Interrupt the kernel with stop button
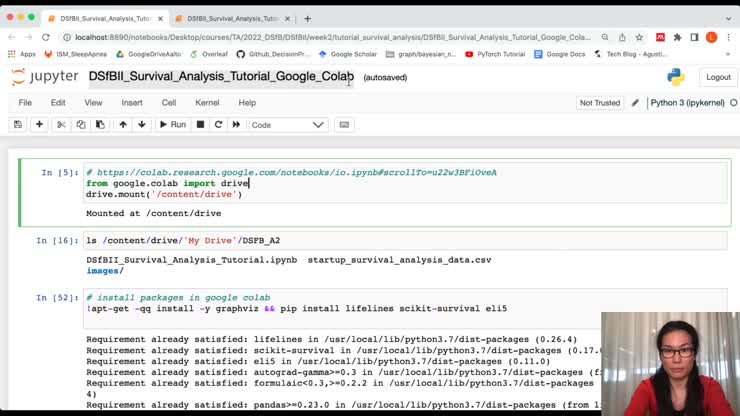 tap(200, 125)
